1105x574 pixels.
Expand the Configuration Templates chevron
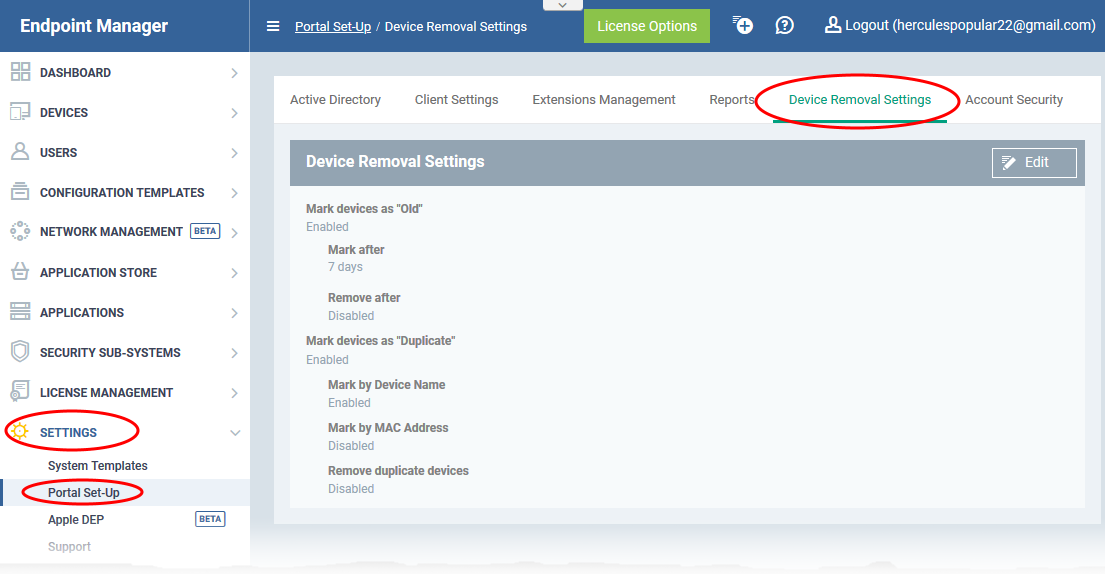[235, 193]
